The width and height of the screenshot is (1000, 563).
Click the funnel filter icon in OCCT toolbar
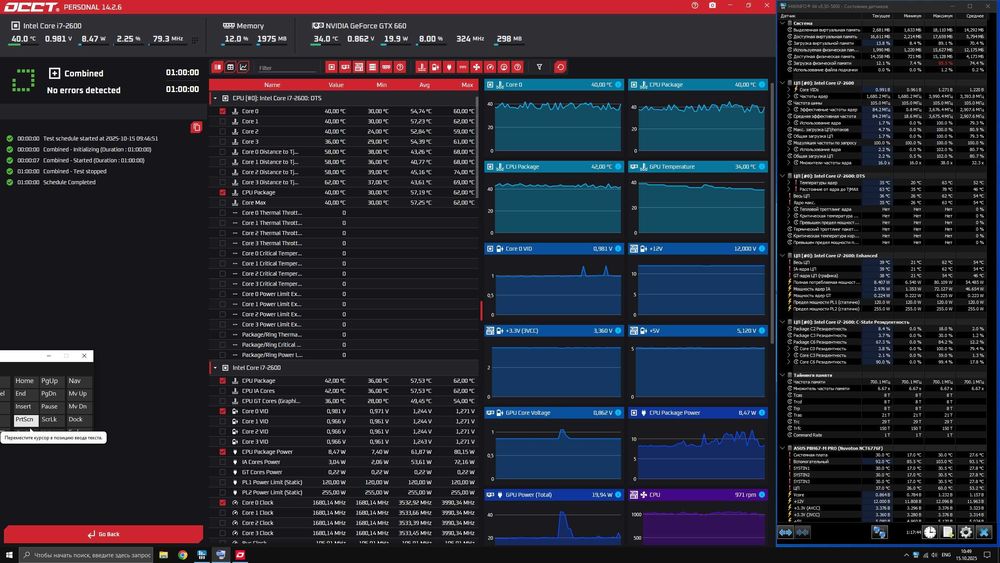(540, 67)
